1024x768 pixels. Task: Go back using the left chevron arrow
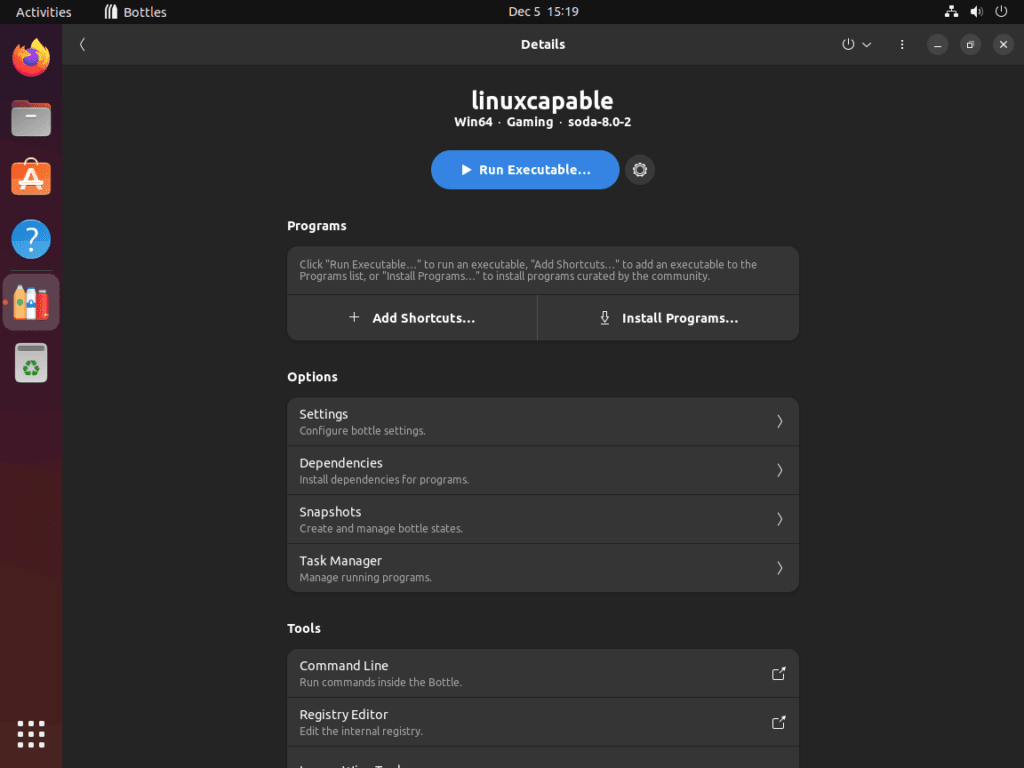(82, 44)
